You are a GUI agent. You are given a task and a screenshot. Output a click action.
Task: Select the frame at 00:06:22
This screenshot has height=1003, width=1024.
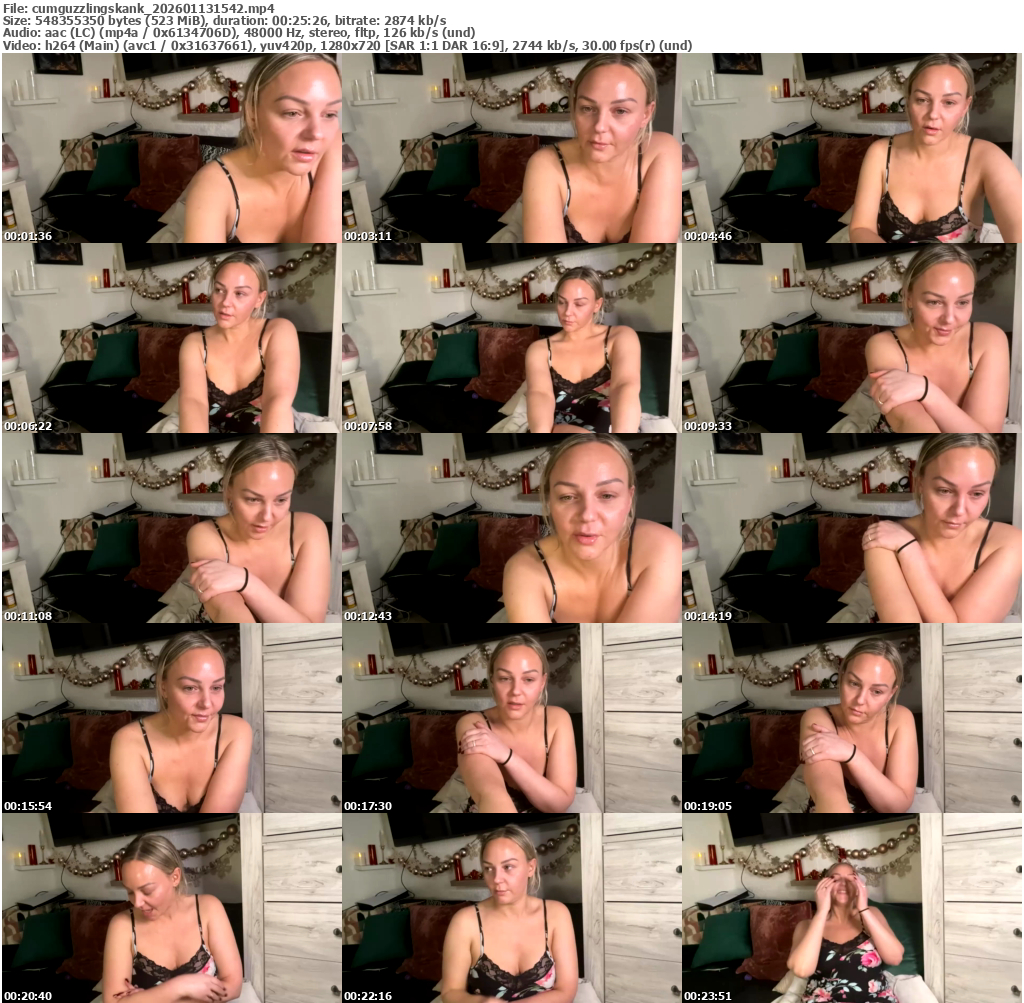[171, 338]
